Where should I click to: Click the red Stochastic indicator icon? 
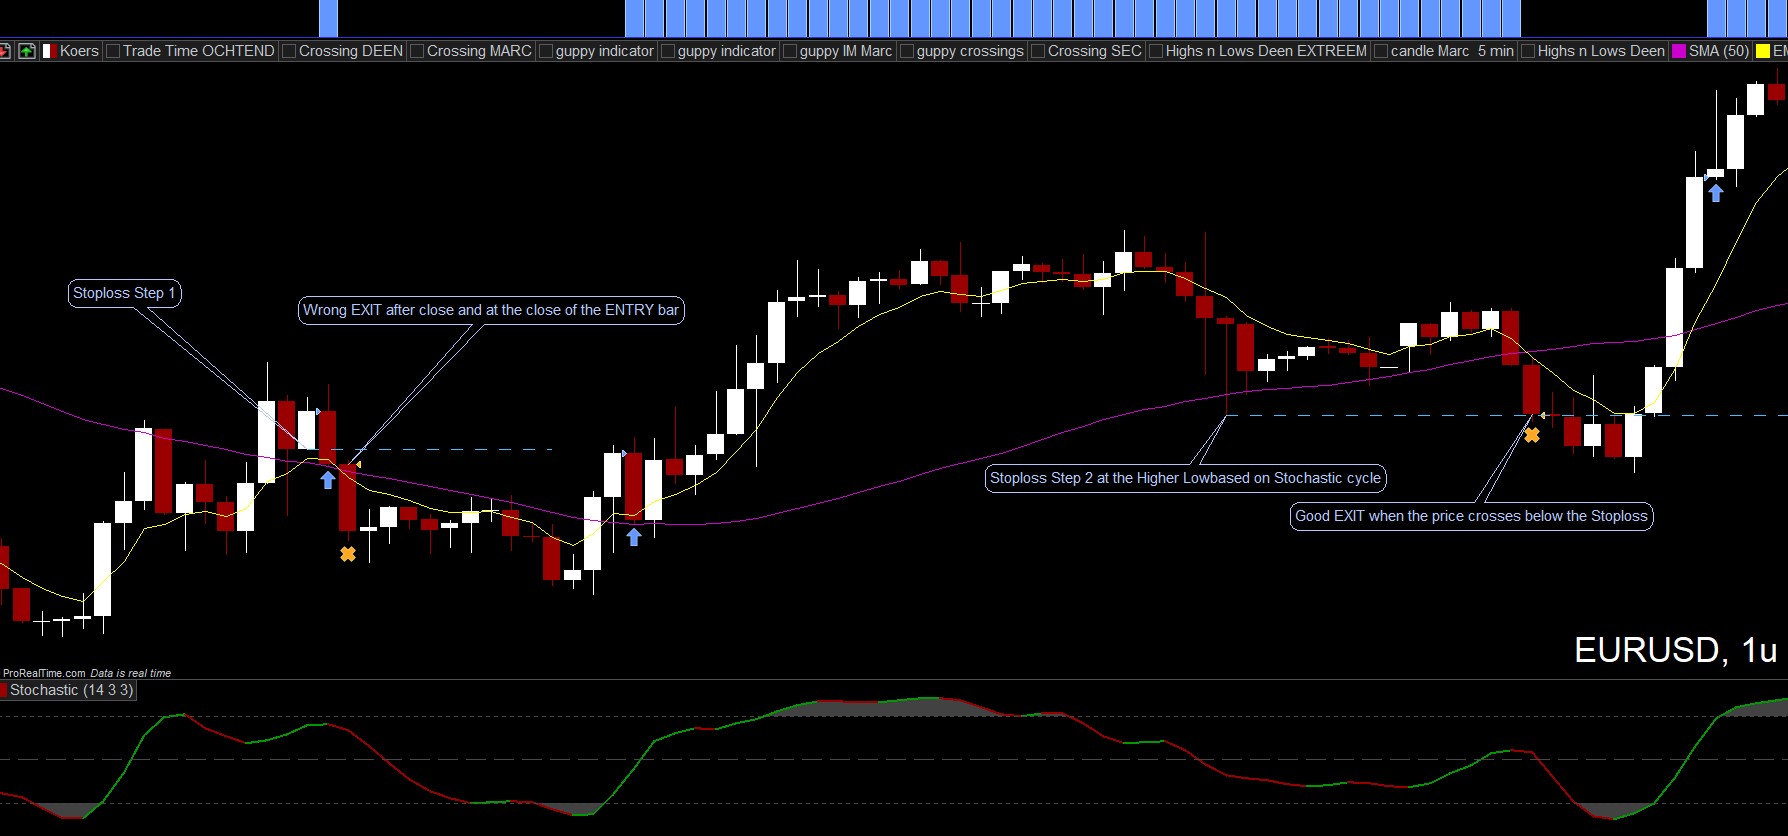click(4, 690)
